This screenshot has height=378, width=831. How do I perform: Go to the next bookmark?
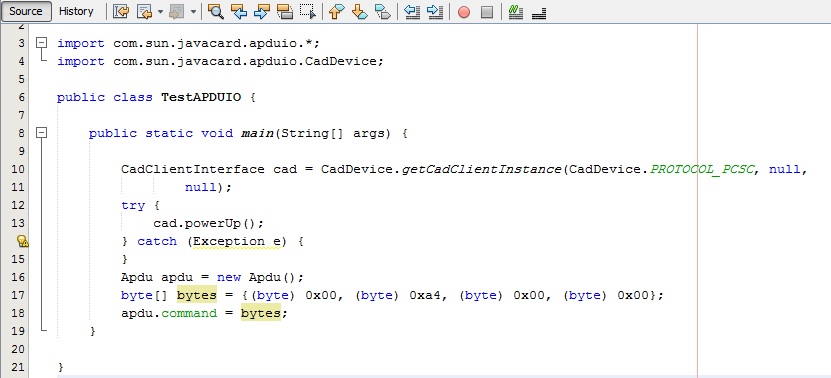click(x=359, y=11)
